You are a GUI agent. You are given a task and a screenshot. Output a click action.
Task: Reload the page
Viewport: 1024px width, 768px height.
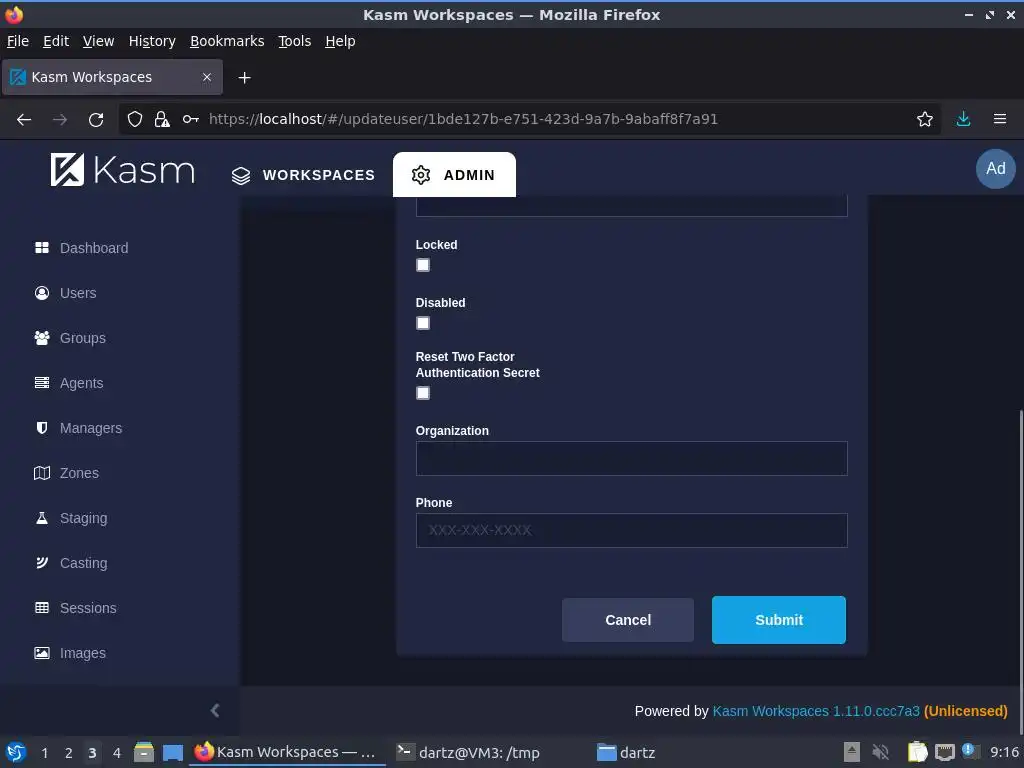click(96, 120)
